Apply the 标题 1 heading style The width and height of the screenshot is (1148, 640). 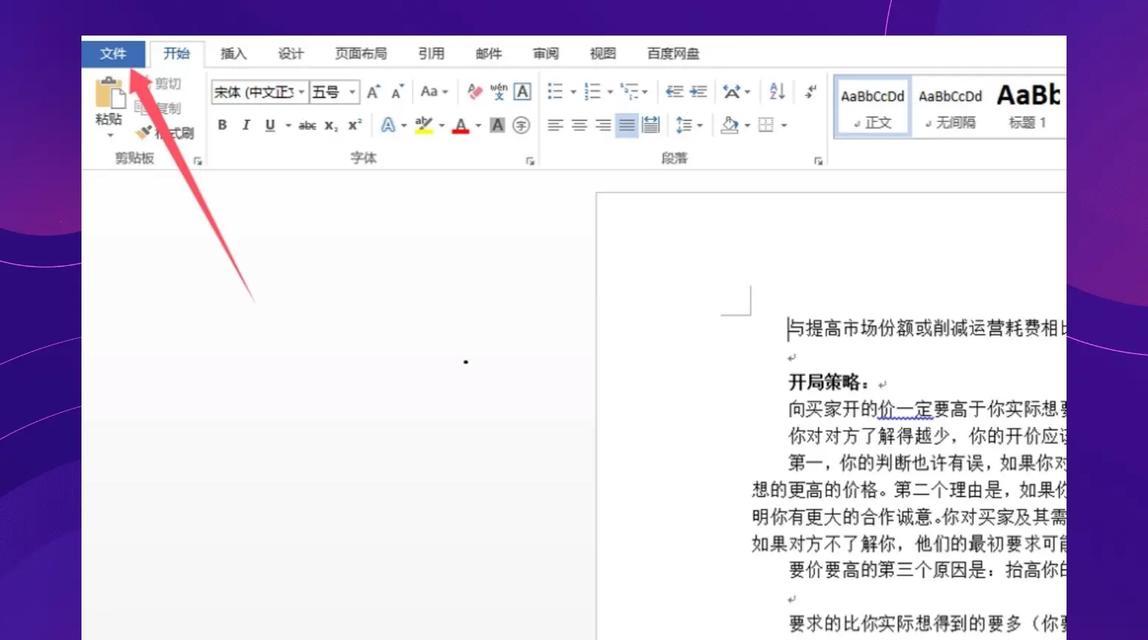coord(1028,106)
